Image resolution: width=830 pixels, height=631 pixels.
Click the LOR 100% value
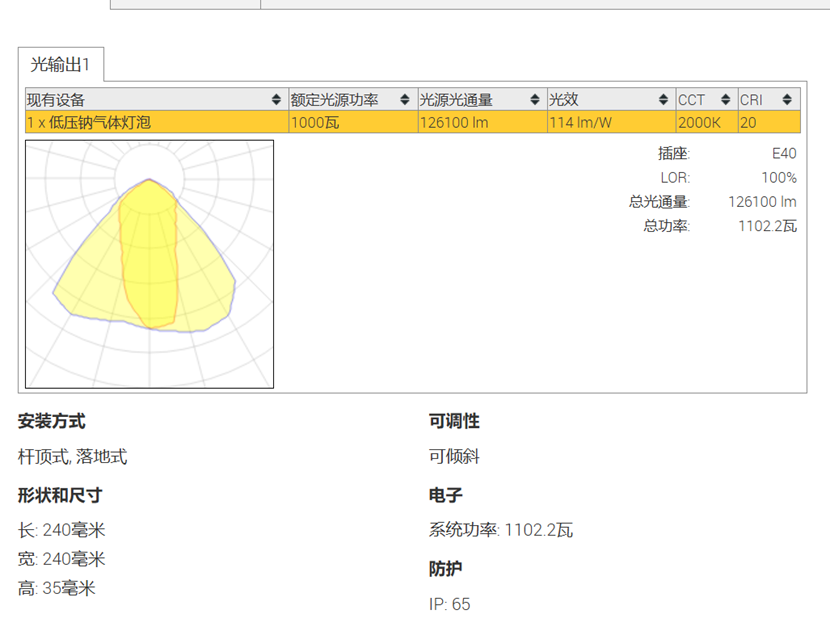[779, 177]
